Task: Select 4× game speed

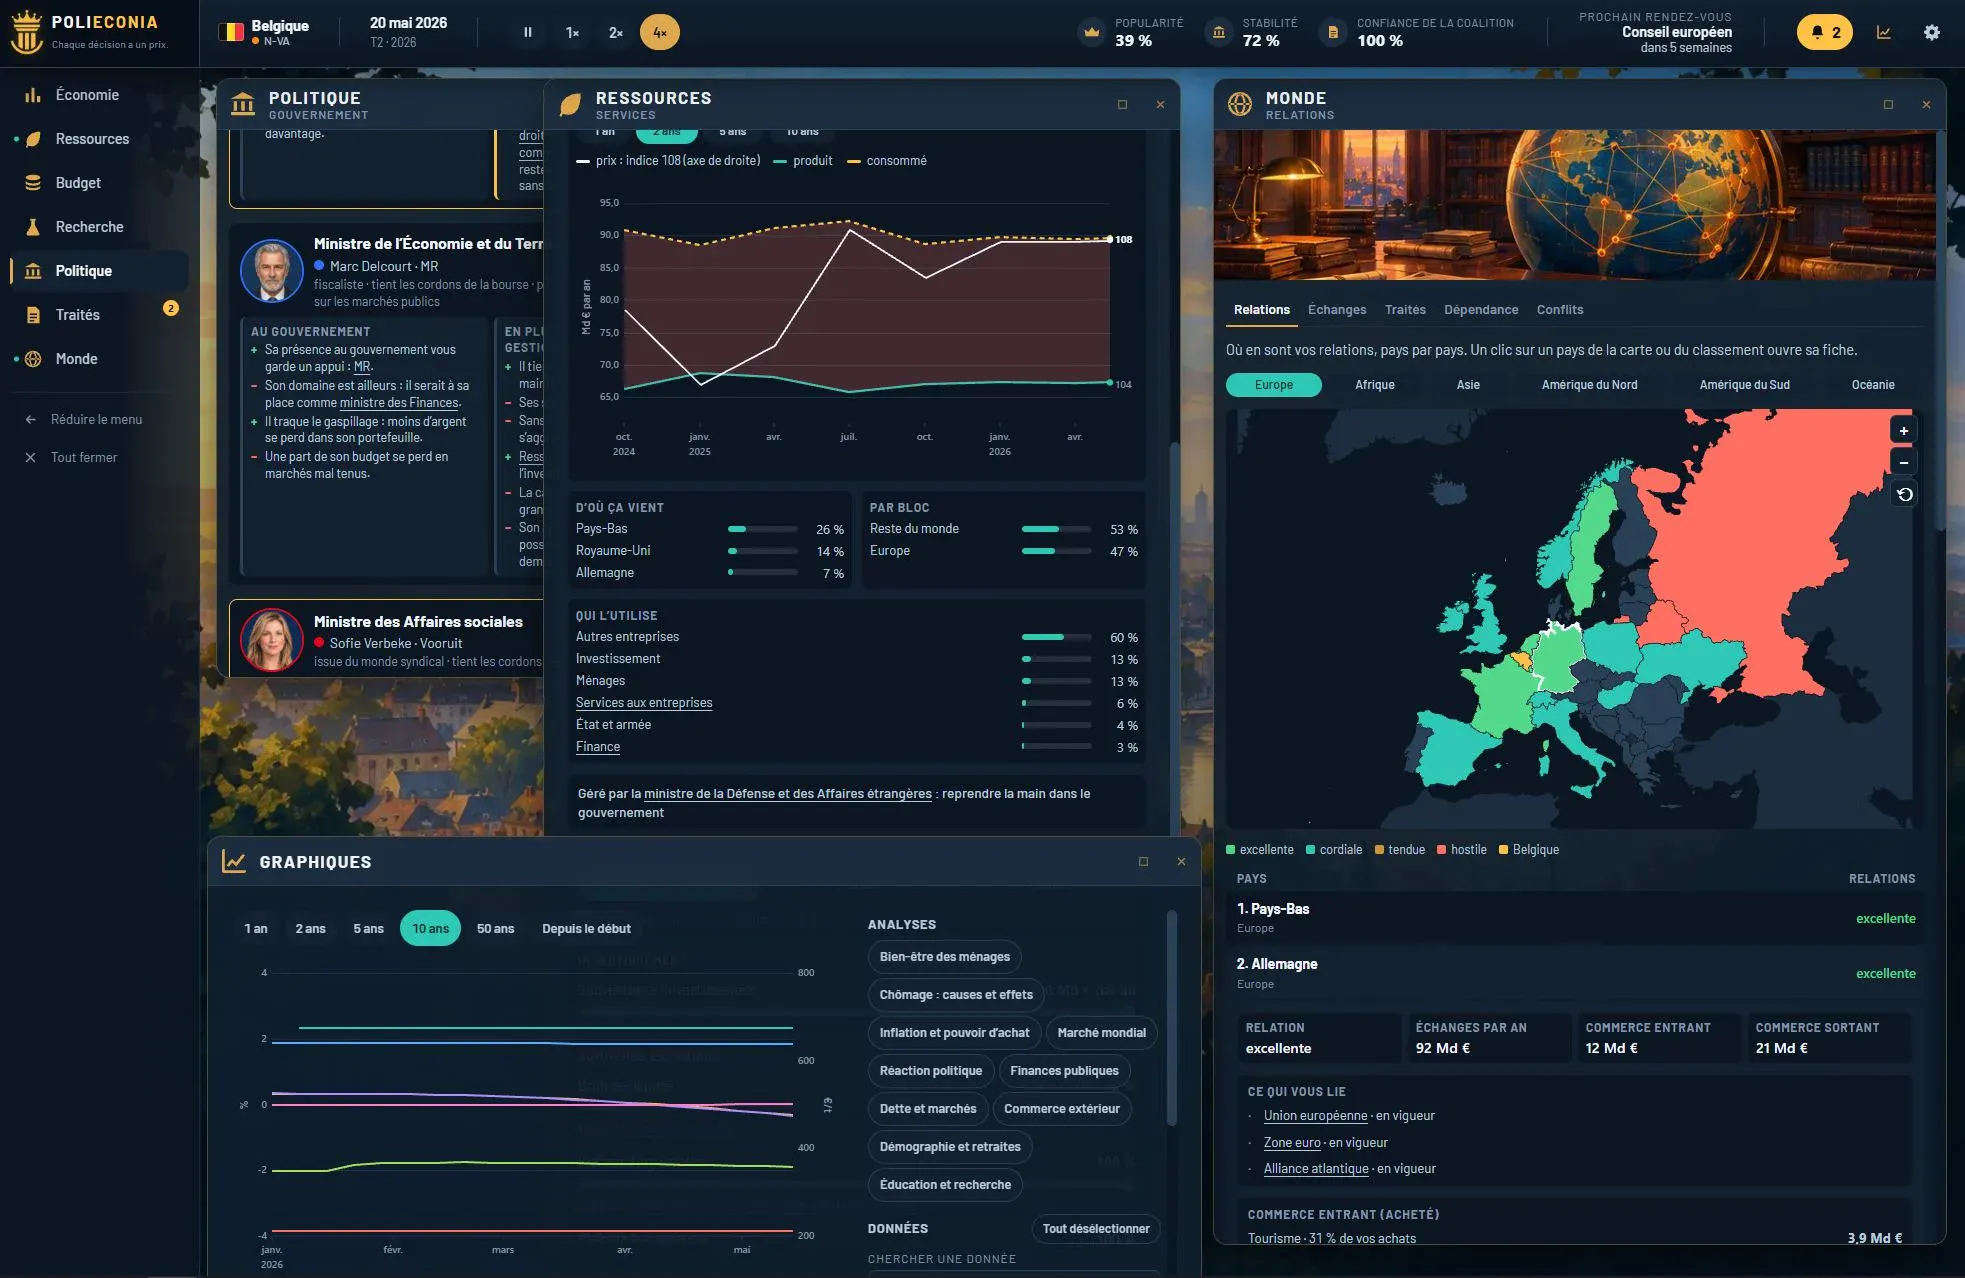Action: coord(660,32)
